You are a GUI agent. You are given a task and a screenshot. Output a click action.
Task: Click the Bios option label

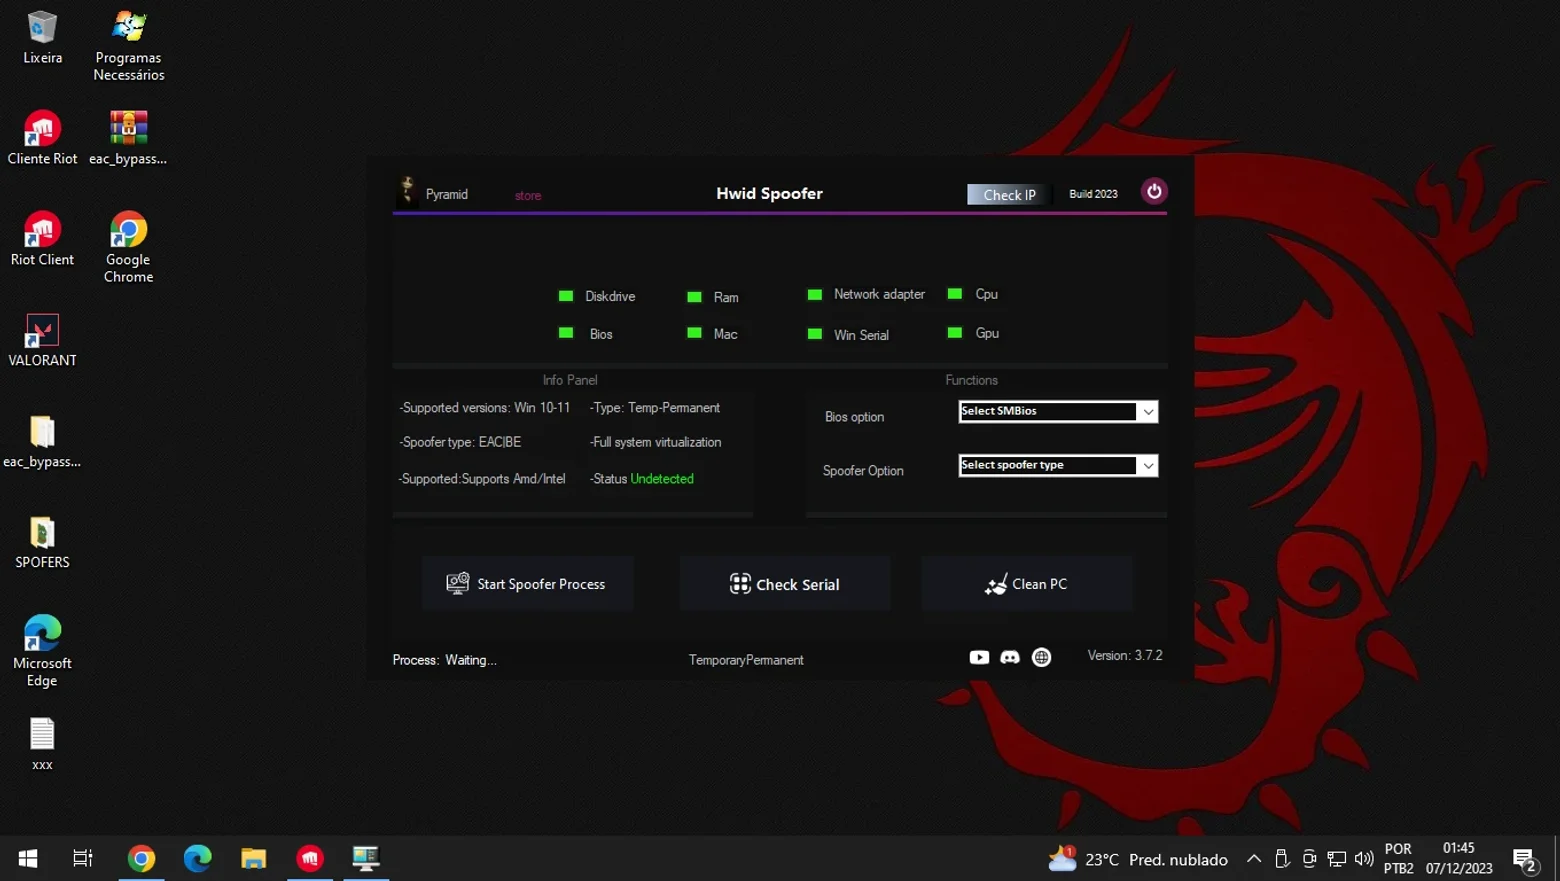854,417
